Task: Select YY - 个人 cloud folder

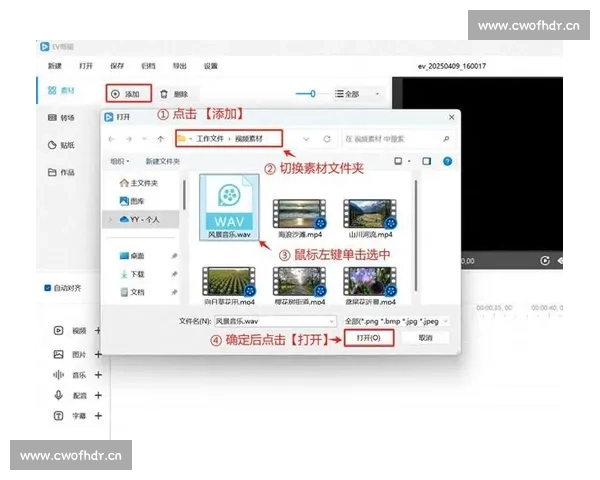Action: tap(140, 219)
